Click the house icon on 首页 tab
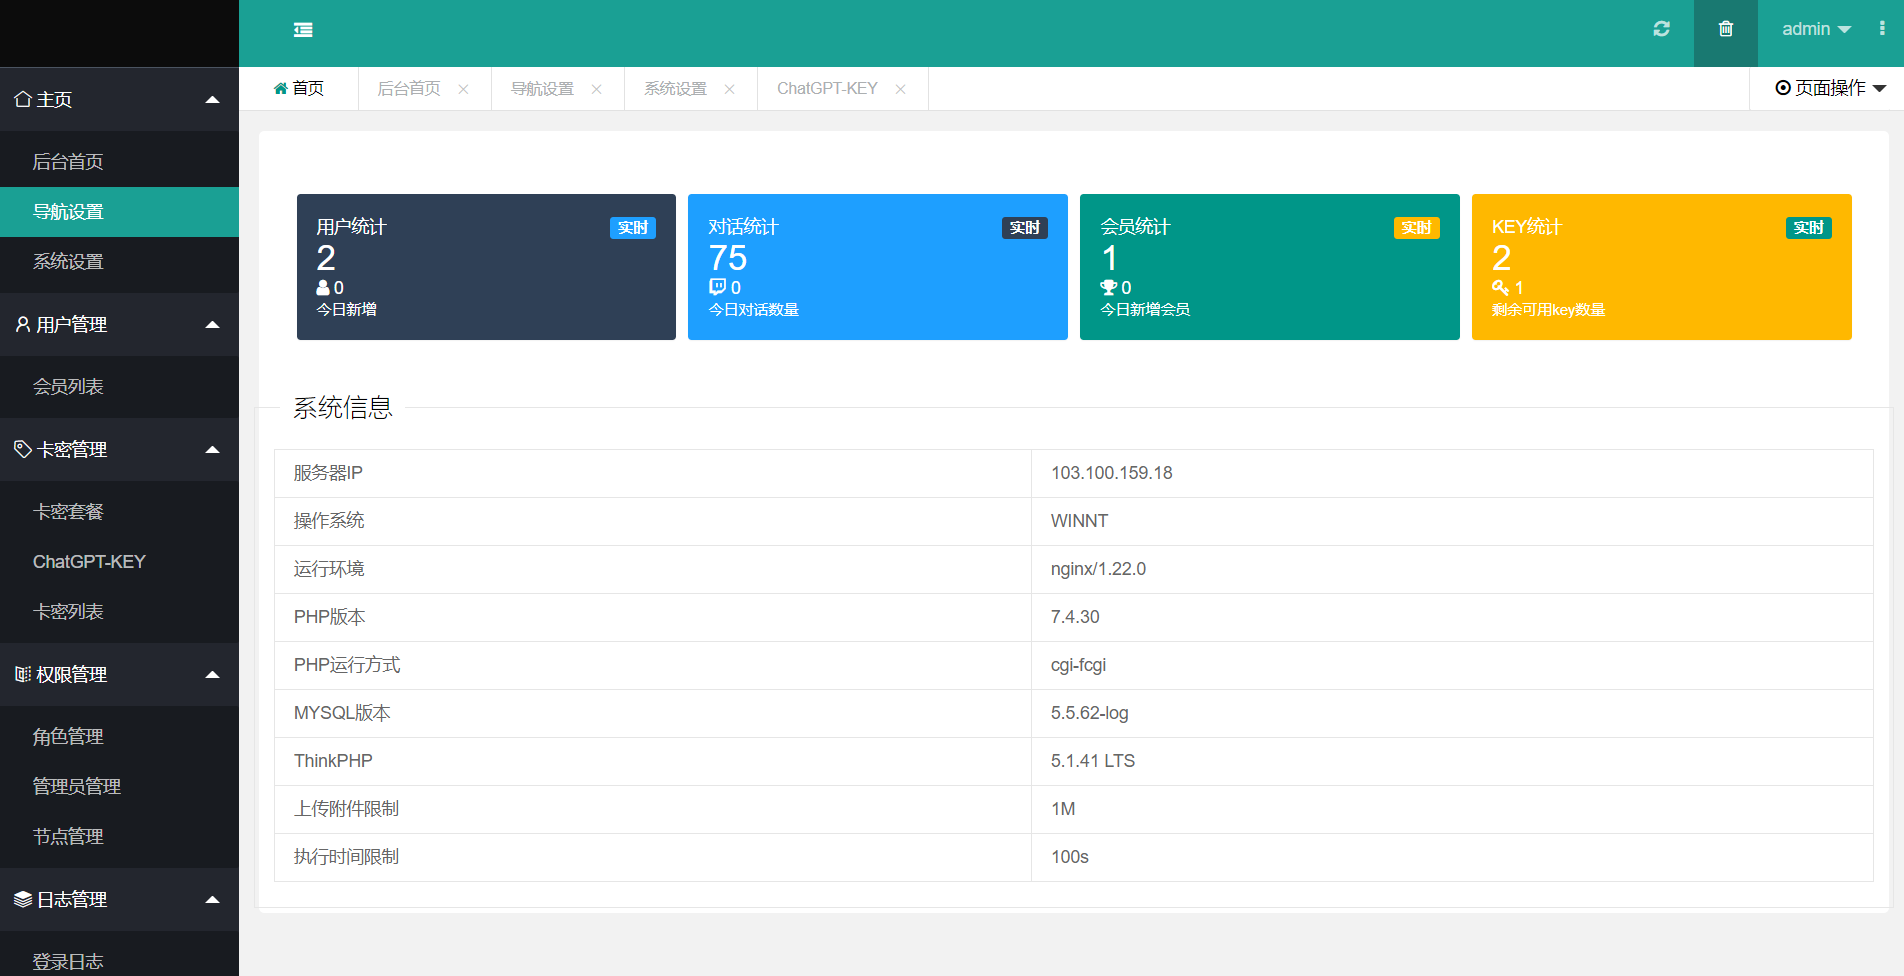Image resolution: width=1904 pixels, height=976 pixels. point(280,88)
